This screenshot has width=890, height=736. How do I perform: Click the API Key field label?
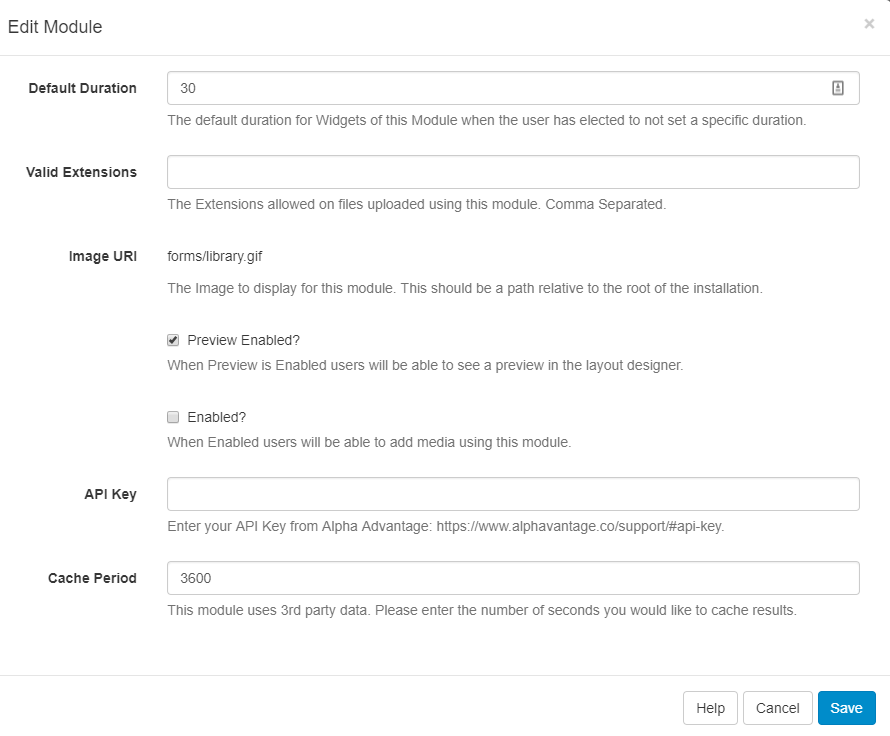click(110, 494)
